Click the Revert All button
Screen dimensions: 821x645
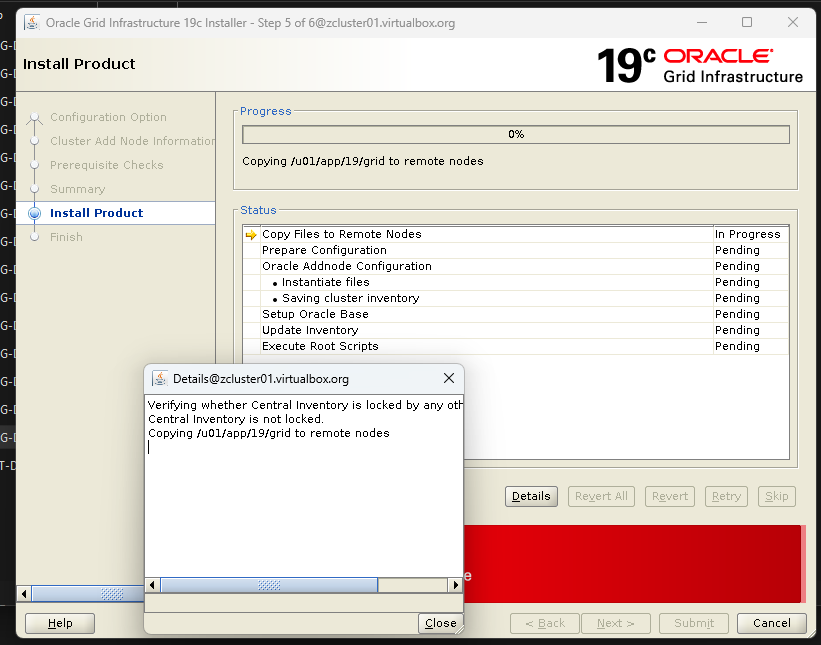pyautogui.click(x=601, y=496)
